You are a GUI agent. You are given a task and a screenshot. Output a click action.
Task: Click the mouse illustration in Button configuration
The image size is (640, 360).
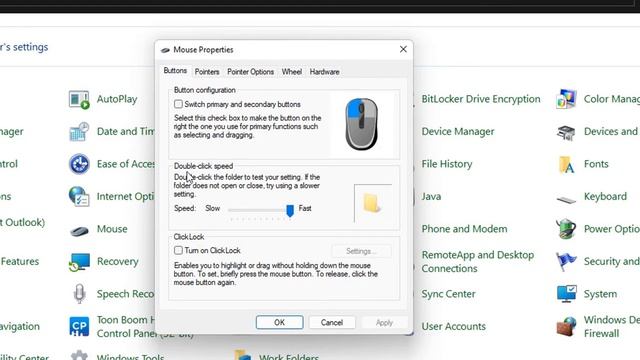pos(361,124)
